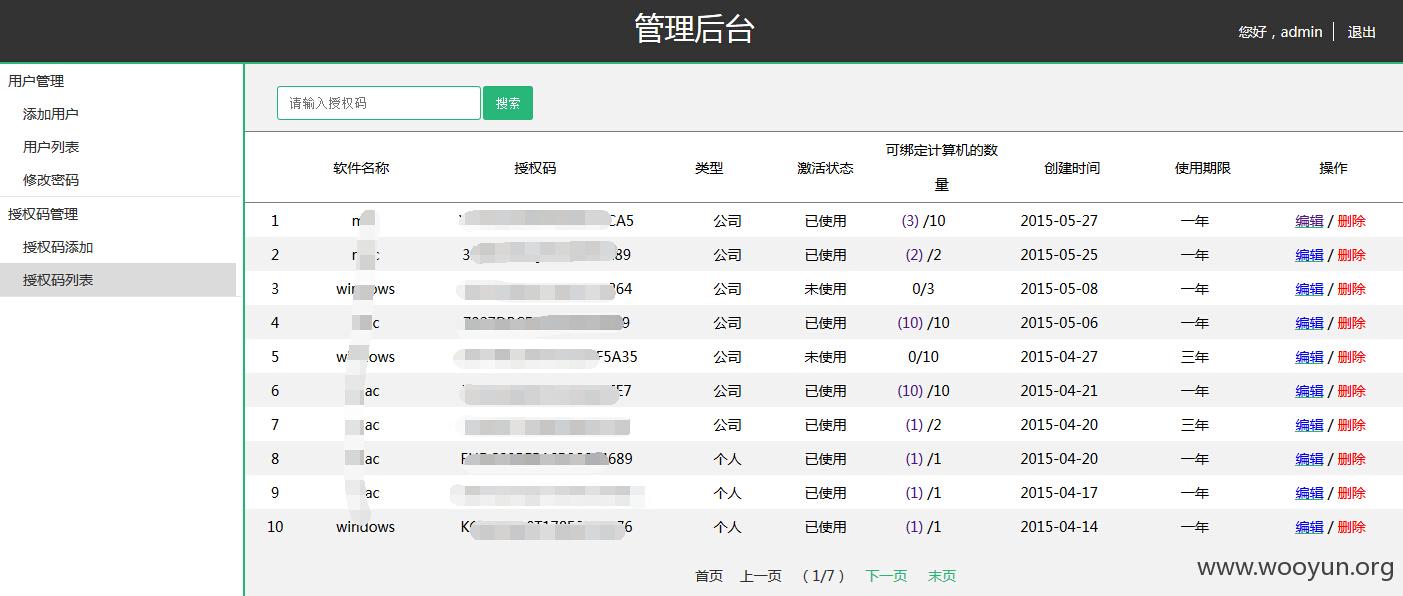Image resolution: width=1403 pixels, height=596 pixels.
Task: Click the windows name in row 10
Action: coord(365,527)
